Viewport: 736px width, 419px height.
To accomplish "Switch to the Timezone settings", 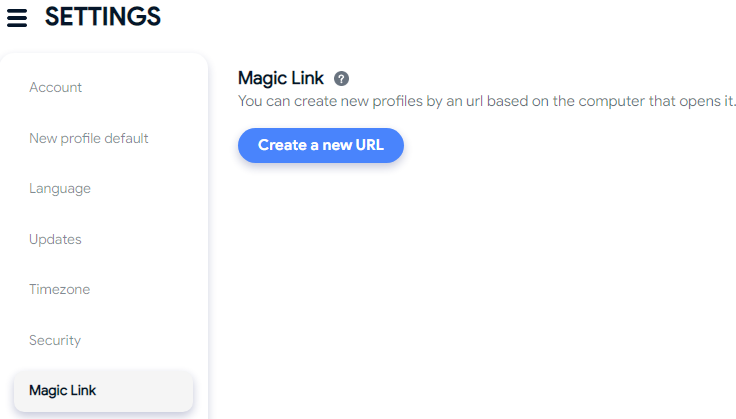I will tap(59, 289).
